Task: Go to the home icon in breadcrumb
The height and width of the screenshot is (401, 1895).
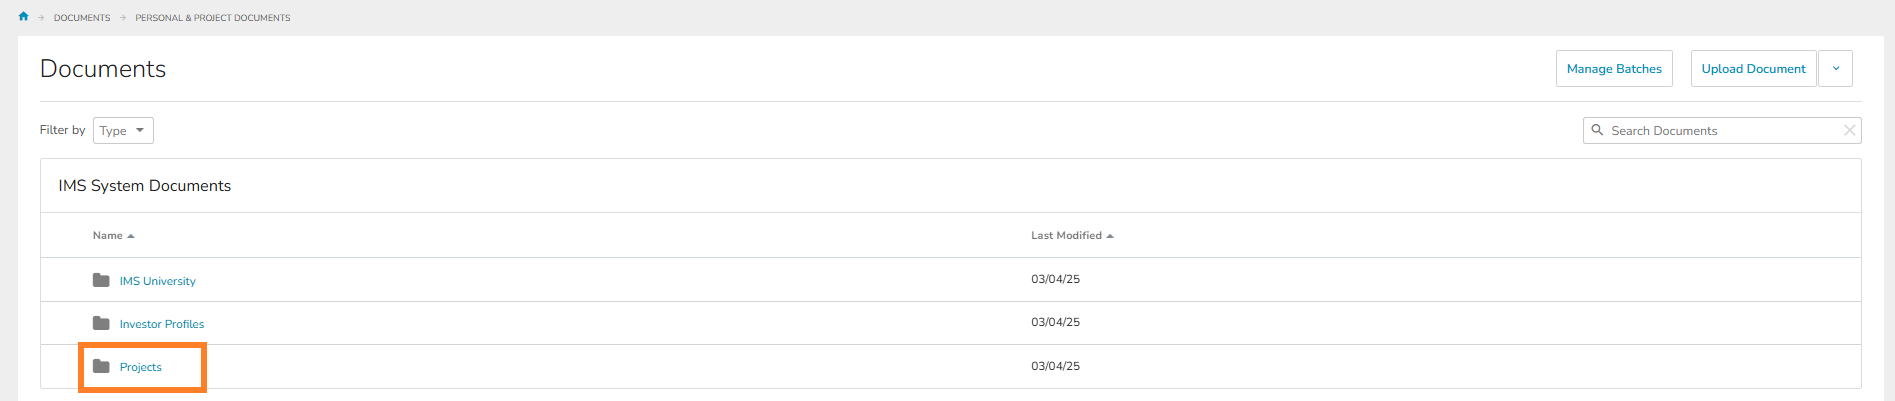Action: 24,17
